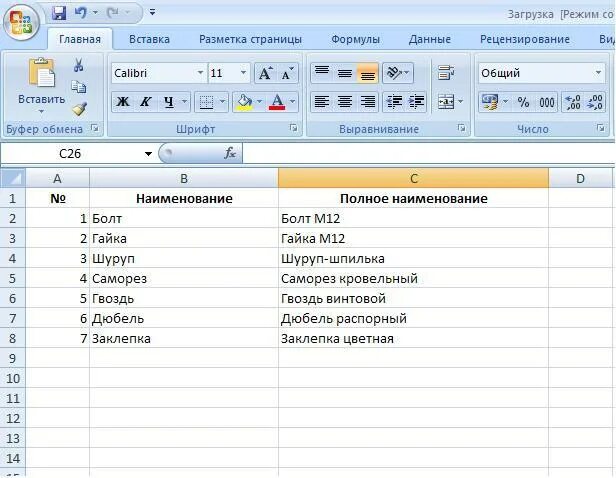
Task: Undo the last action
Action: click(80, 13)
